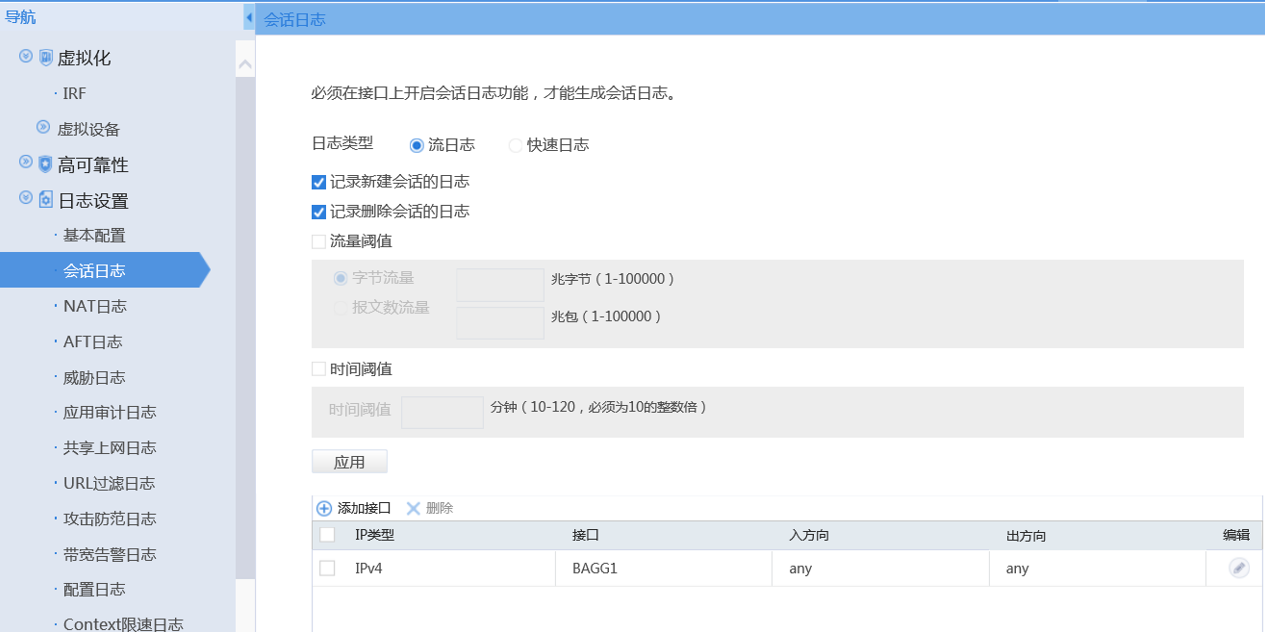Click the X icon beside 删除

[413, 508]
